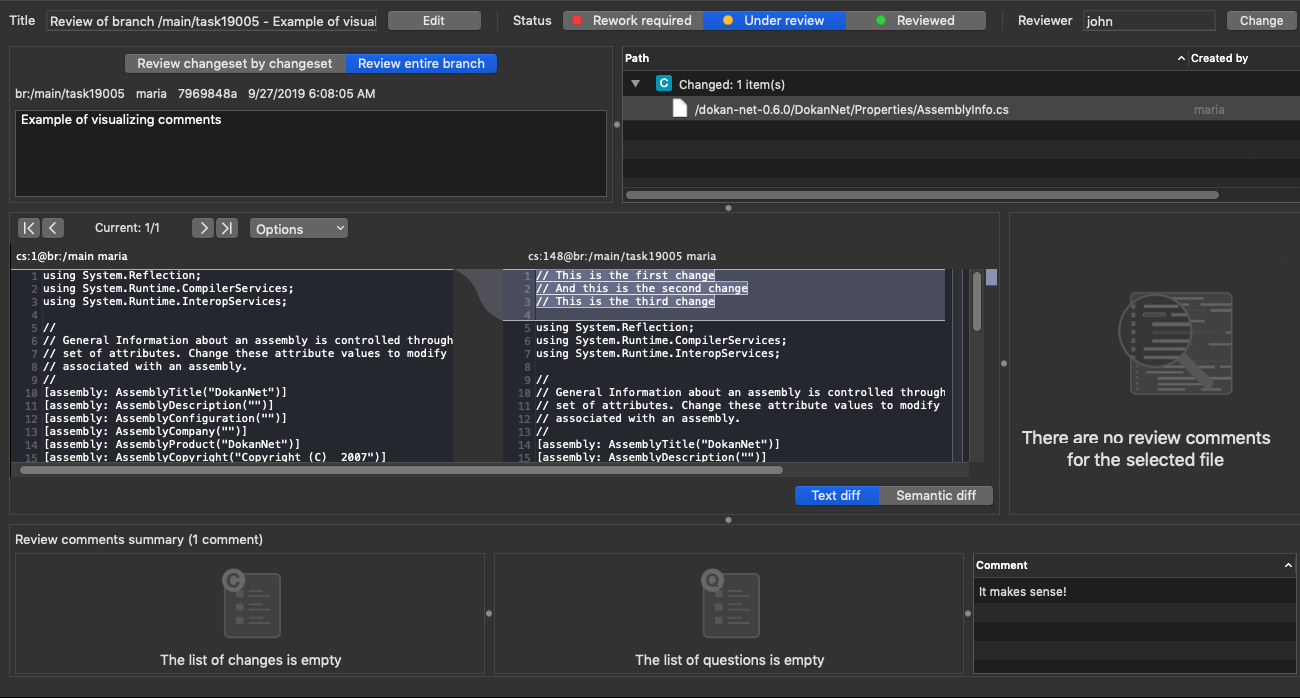Image resolution: width=1300 pixels, height=698 pixels.
Task: Select the AssemblyInfo.cs file path row
Action: (961, 109)
